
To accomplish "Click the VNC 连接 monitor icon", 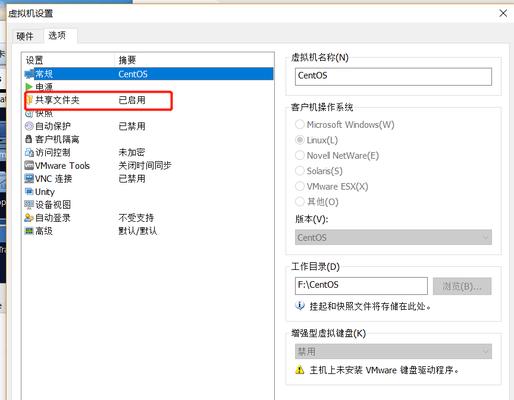I will (29, 178).
